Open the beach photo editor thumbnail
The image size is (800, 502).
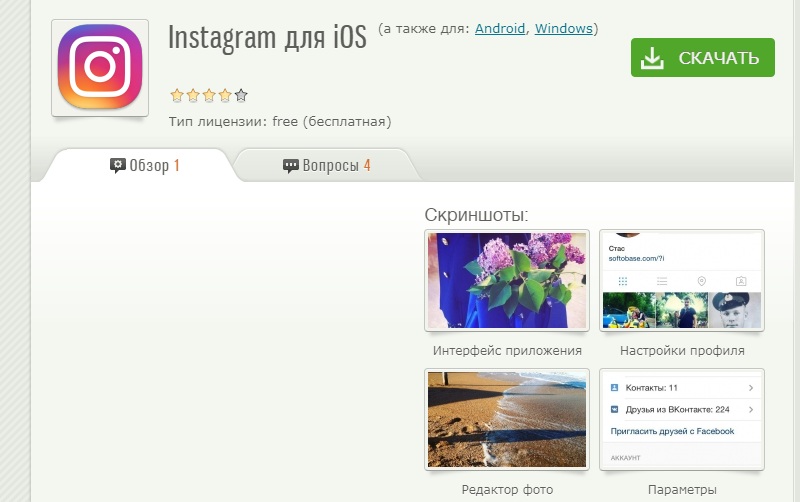(507, 419)
